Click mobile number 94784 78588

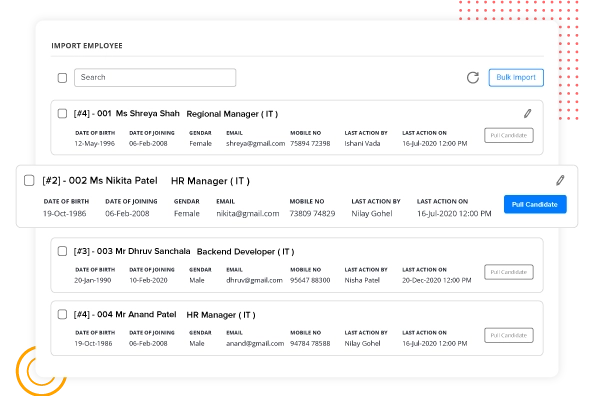click(310, 344)
